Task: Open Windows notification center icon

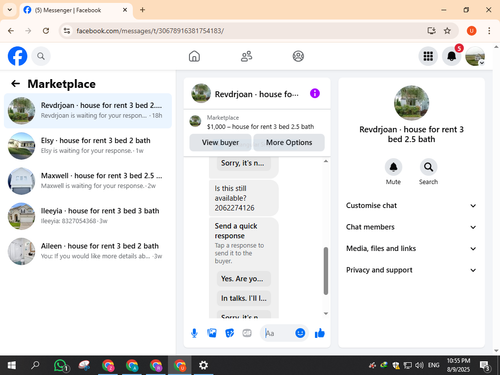Action: pyautogui.click(x=484, y=366)
